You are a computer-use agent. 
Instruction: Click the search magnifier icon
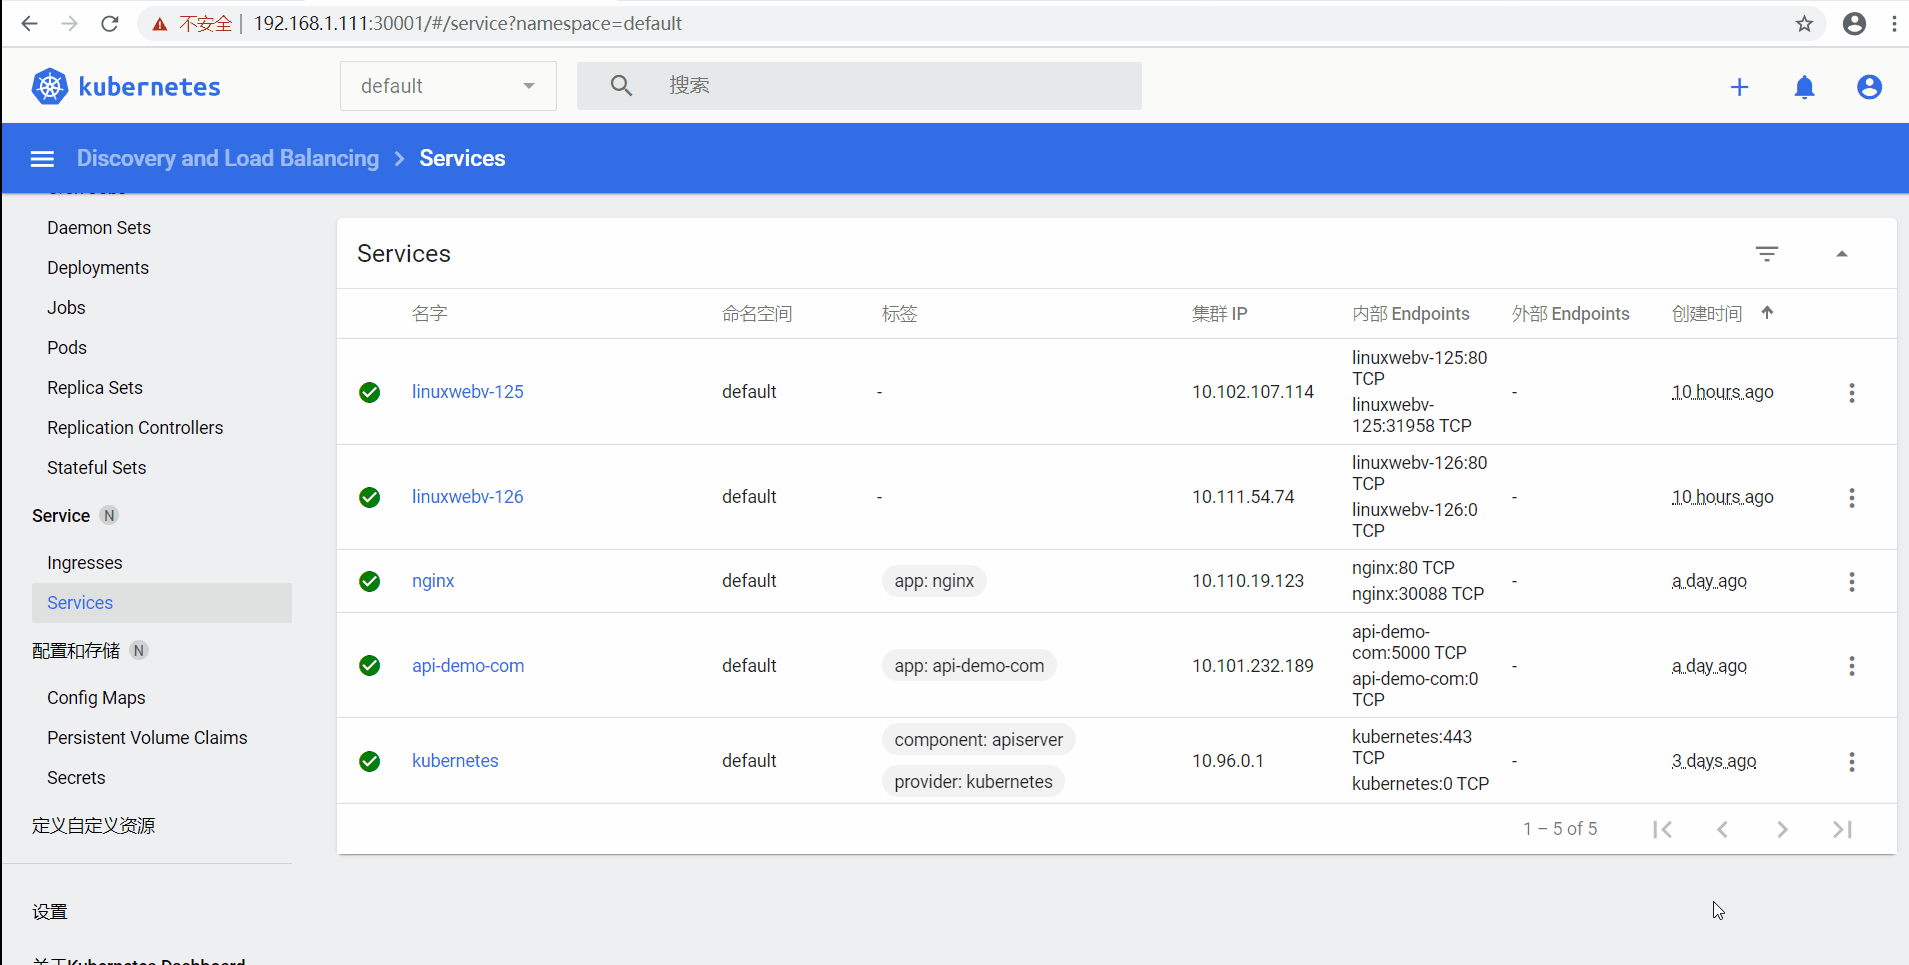click(620, 85)
